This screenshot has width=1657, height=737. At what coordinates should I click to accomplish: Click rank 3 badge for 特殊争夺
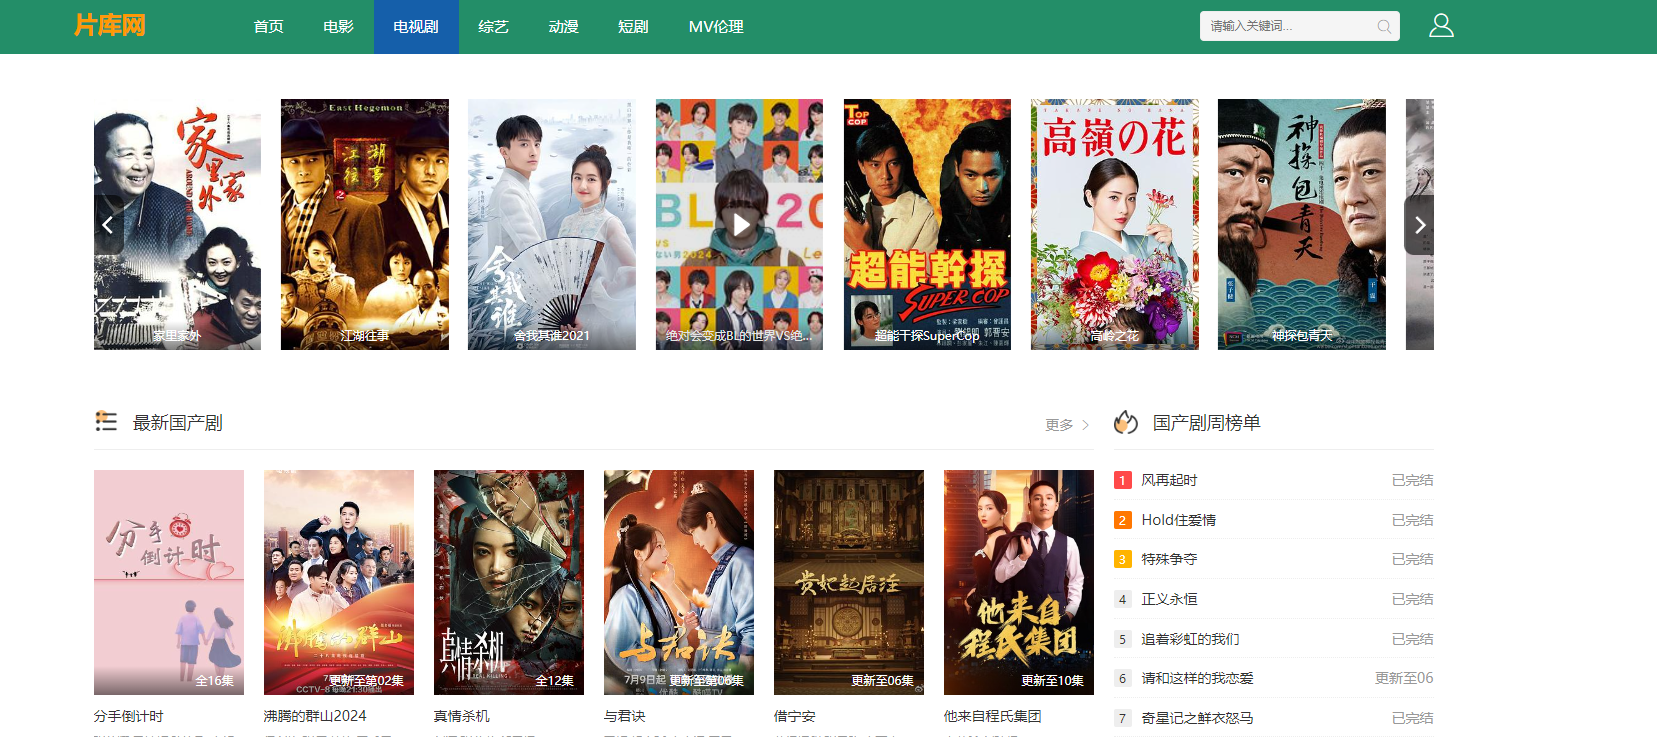(1122, 559)
